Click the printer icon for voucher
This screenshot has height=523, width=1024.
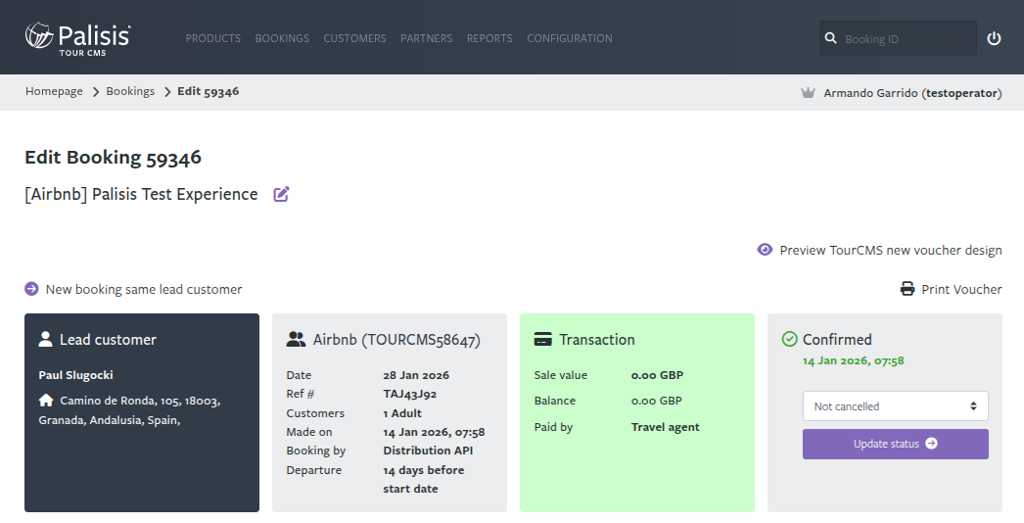tap(908, 289)
